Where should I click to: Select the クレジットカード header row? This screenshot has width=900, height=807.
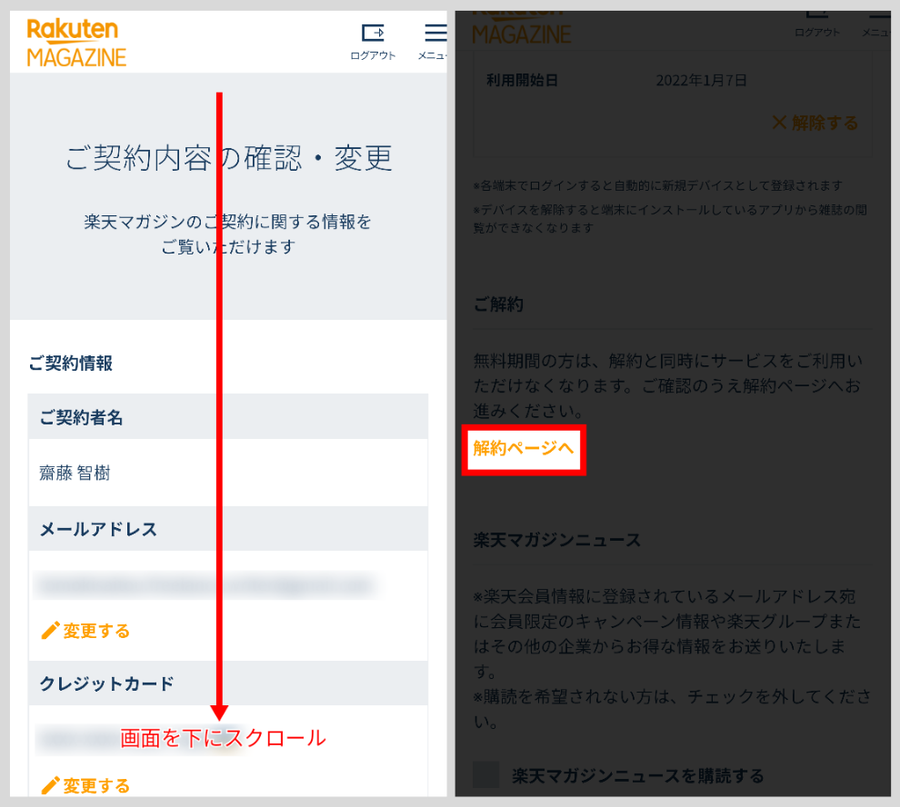point(228,683)
